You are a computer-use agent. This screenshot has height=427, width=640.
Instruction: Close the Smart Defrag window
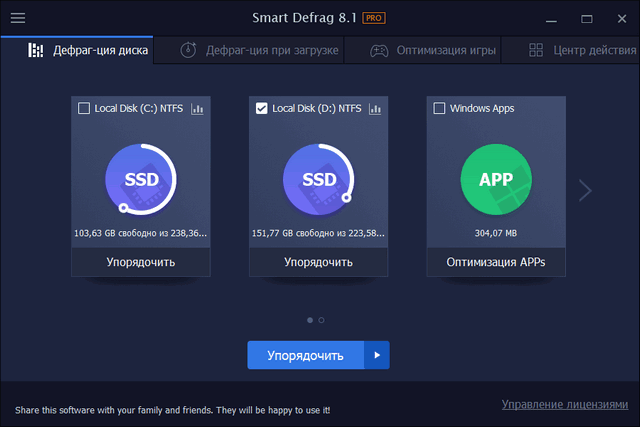pyautogui.click(x=622, y=19)
